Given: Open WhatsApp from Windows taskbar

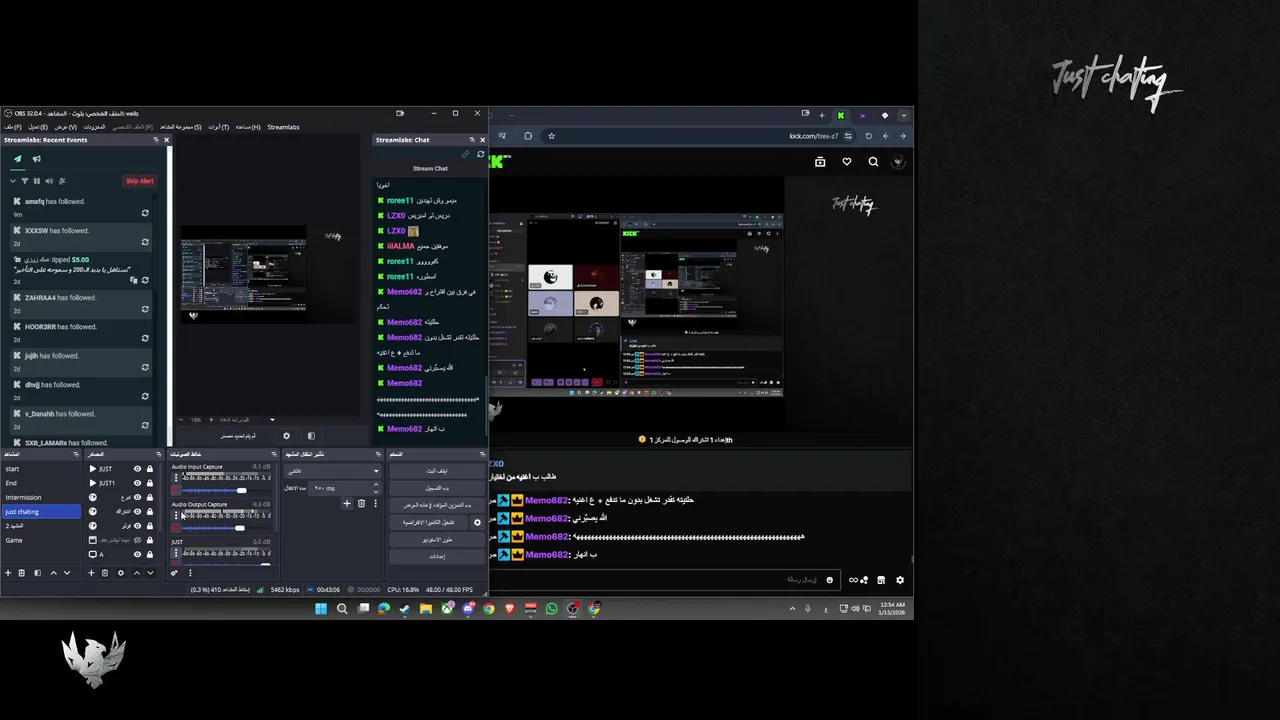Looking at the screenshot, I should coord(551,609).
